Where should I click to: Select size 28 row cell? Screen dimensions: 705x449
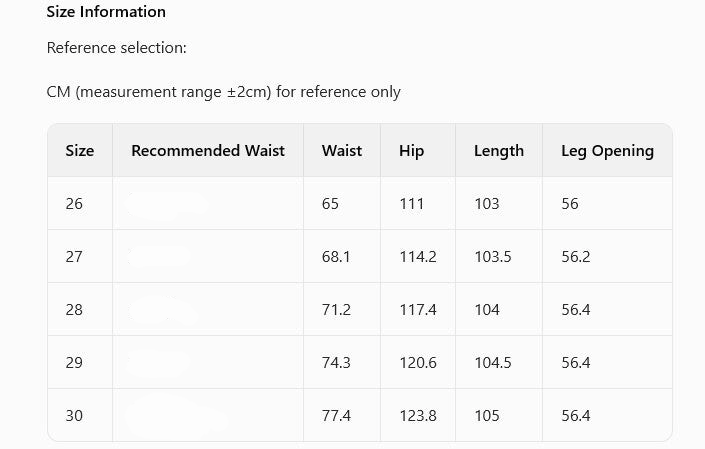pos(74,310)
